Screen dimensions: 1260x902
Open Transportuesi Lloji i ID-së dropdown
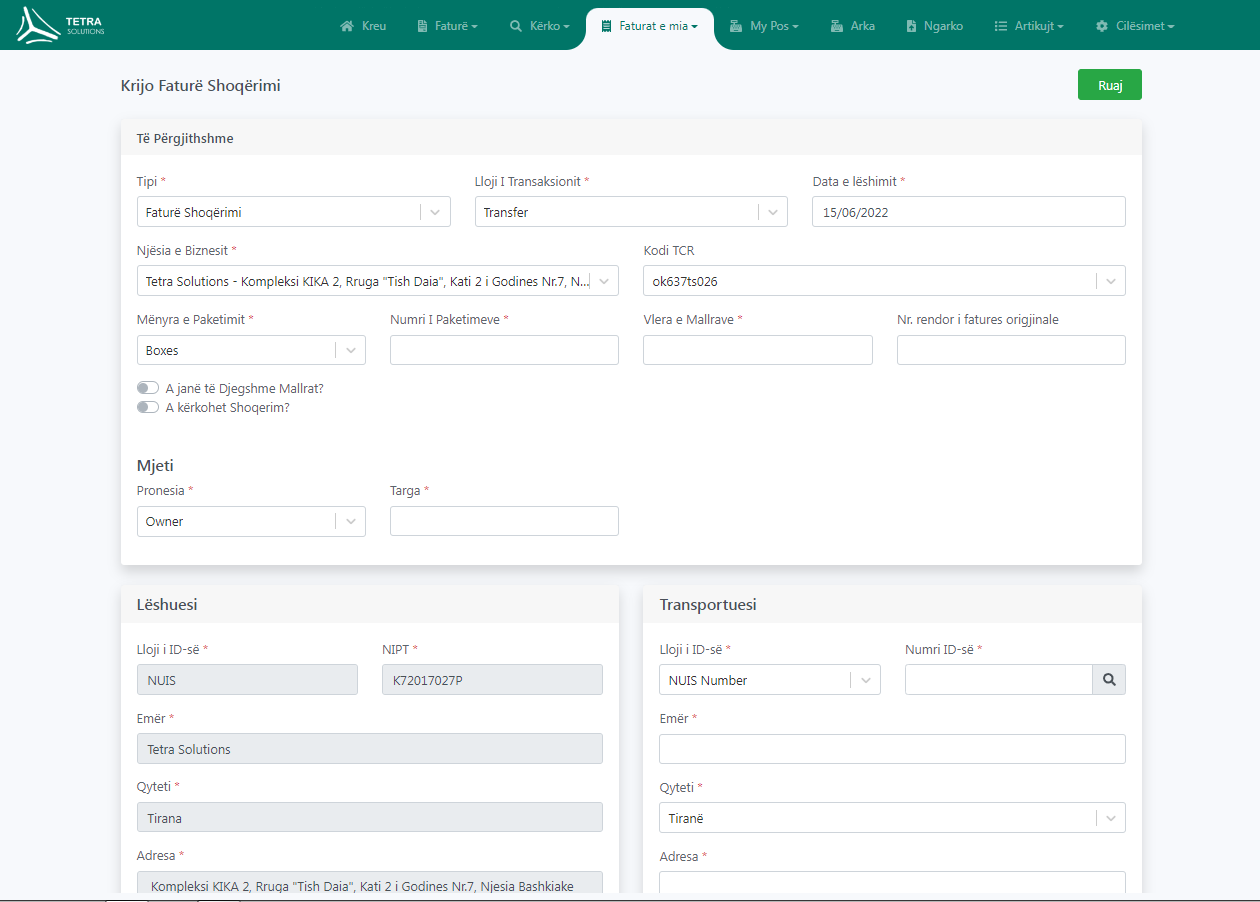pos(770,680)
